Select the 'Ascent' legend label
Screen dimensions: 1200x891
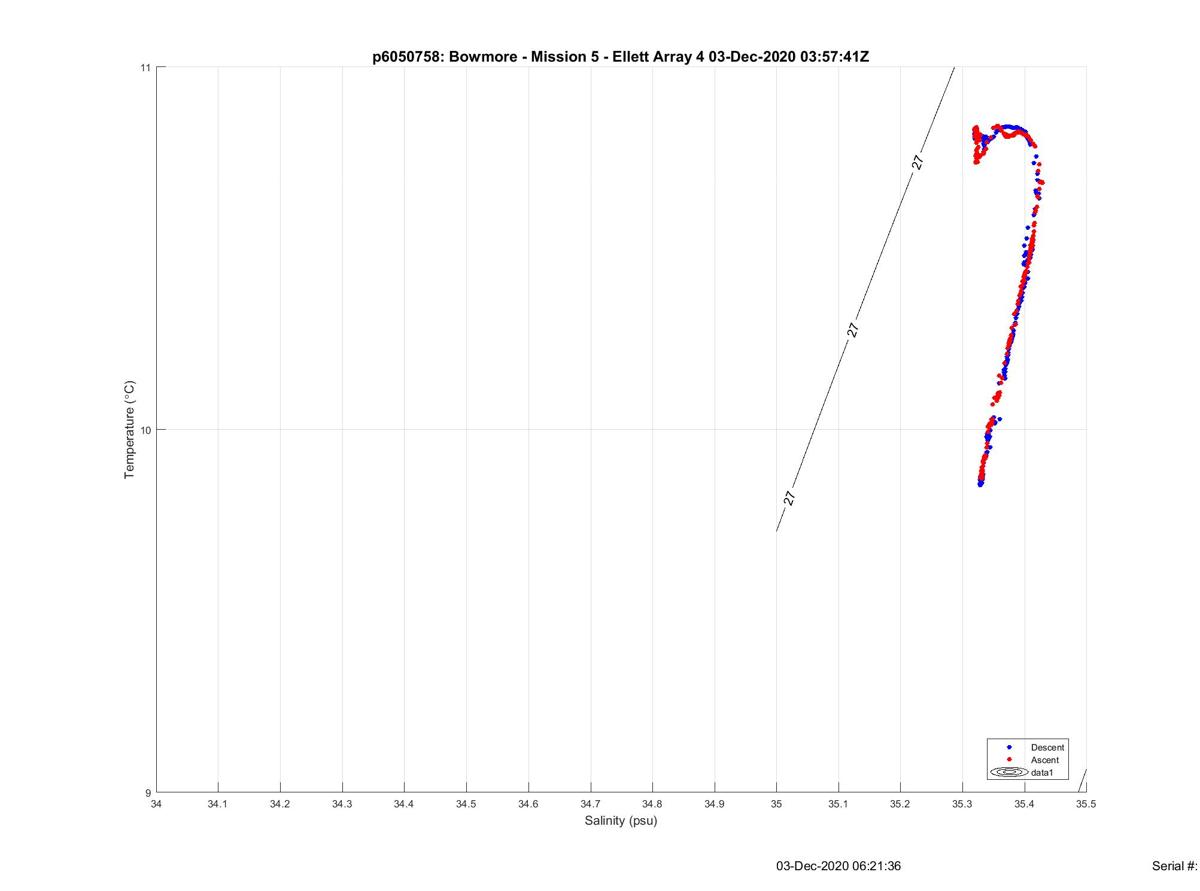click(1045, 760)
